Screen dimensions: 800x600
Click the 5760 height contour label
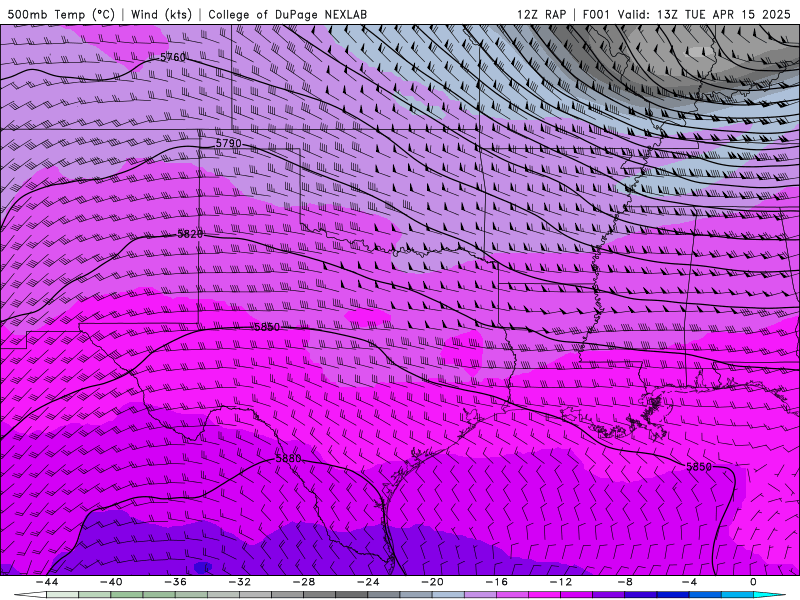point(173,57)
